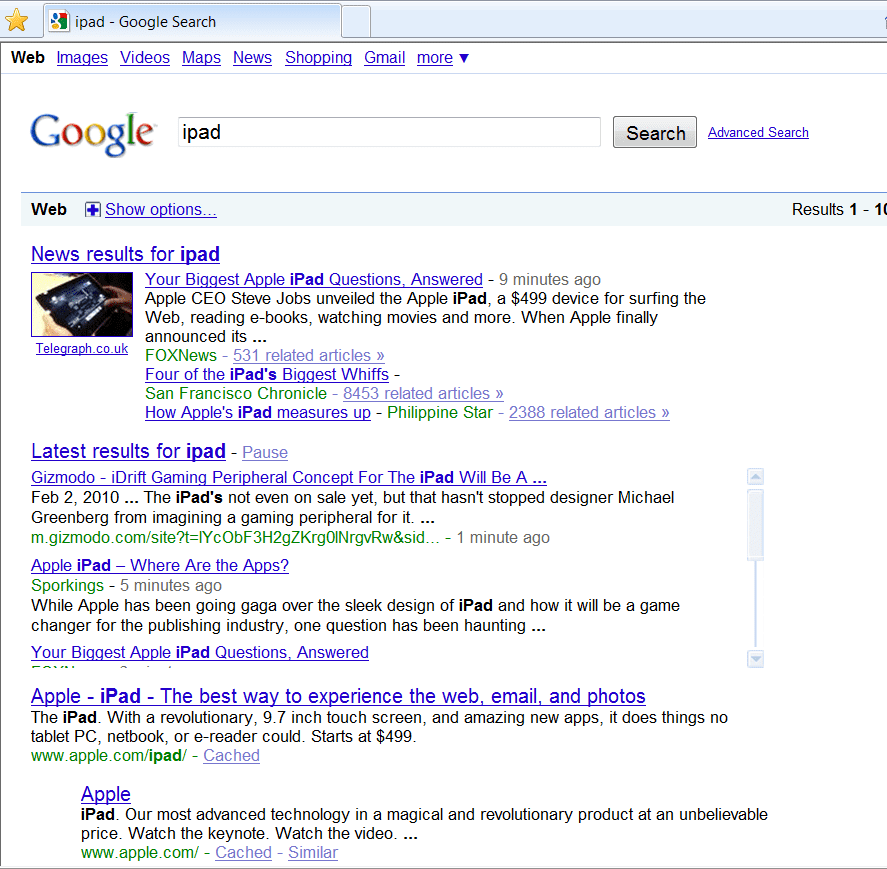Open Cached copy of www.apple.com/ipad/
The width and height of the screenshot is (887, 869).
231,756
